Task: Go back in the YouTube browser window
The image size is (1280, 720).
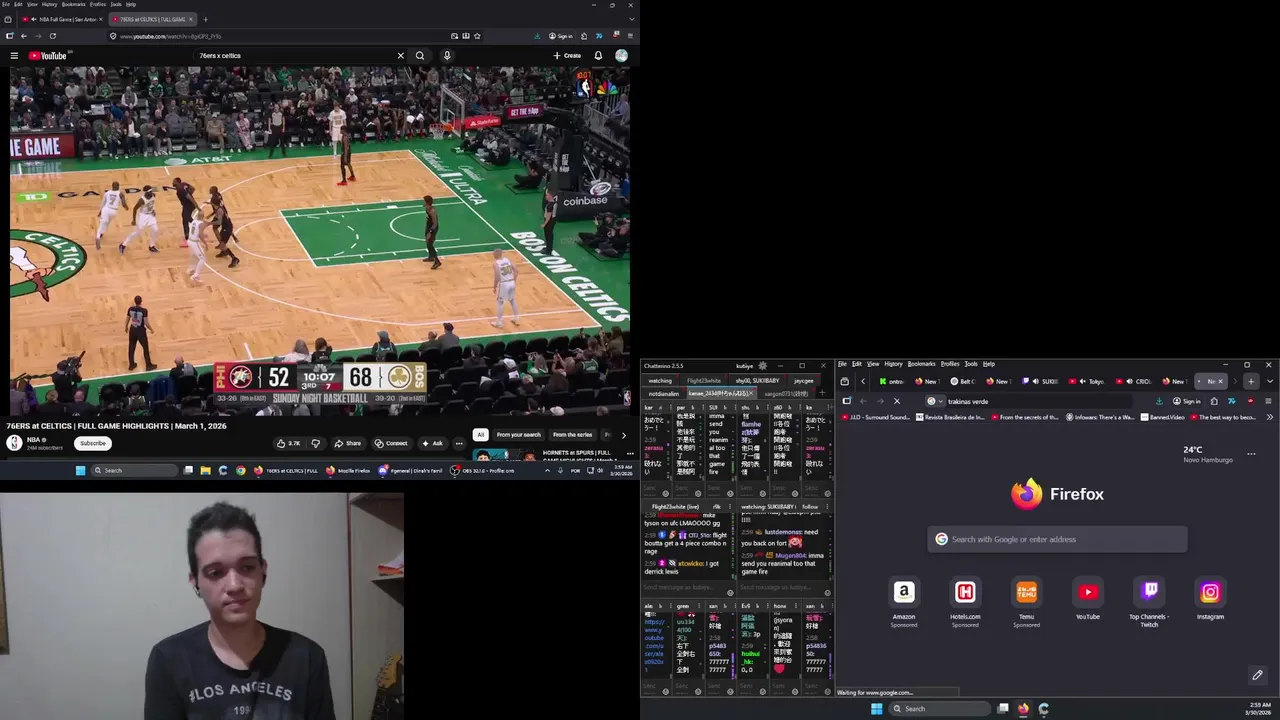Action: tap(24, 36)
